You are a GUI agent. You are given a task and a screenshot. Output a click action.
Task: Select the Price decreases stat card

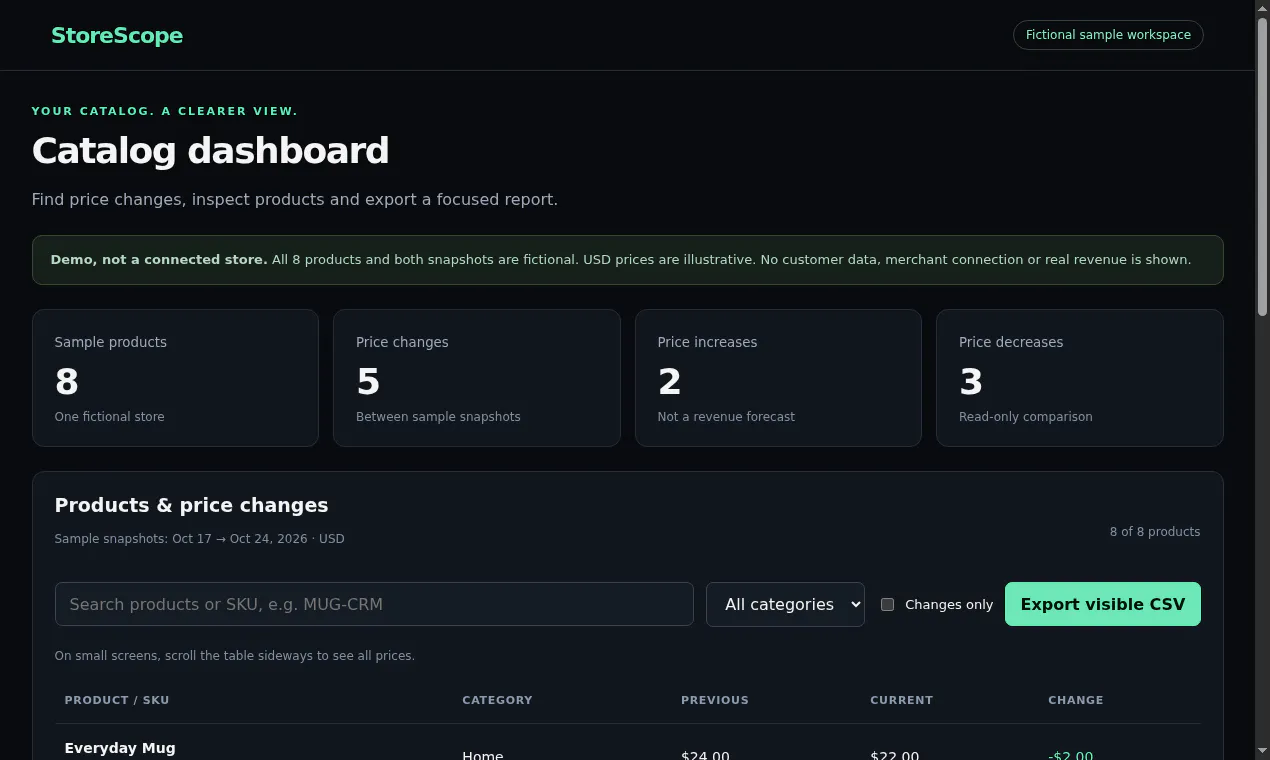1079,378
